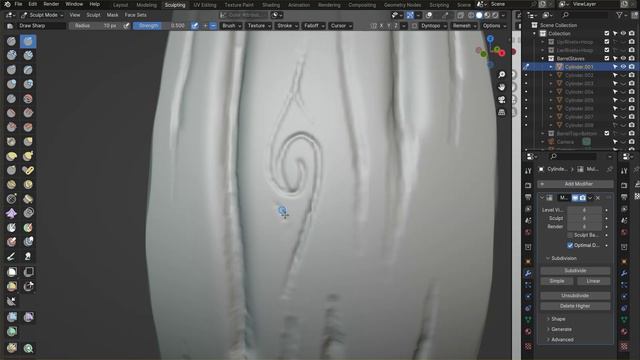Screen dimensions: 640x360
Task: Select the Draw Sharp brush tool
Action: 28,41
